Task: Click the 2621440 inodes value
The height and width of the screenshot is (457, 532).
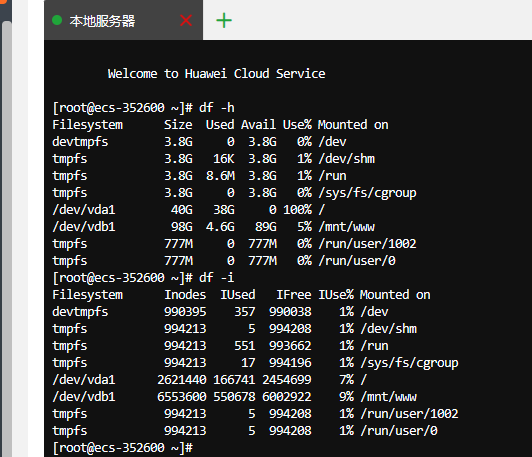Action: click(x=182, y=380)
